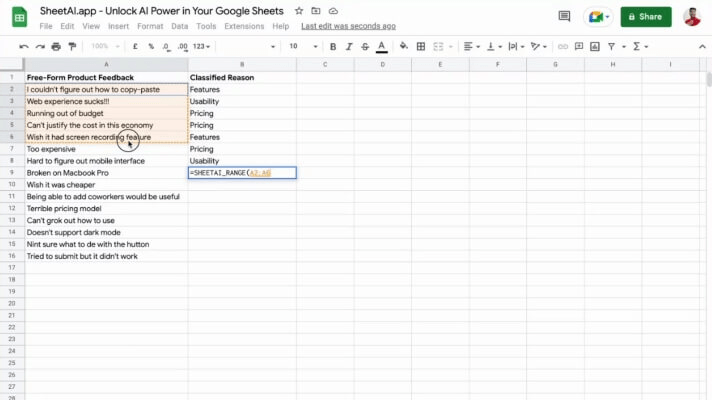Open comment history icon
This screenshot has height=400, width=712.
click(564, 17)
